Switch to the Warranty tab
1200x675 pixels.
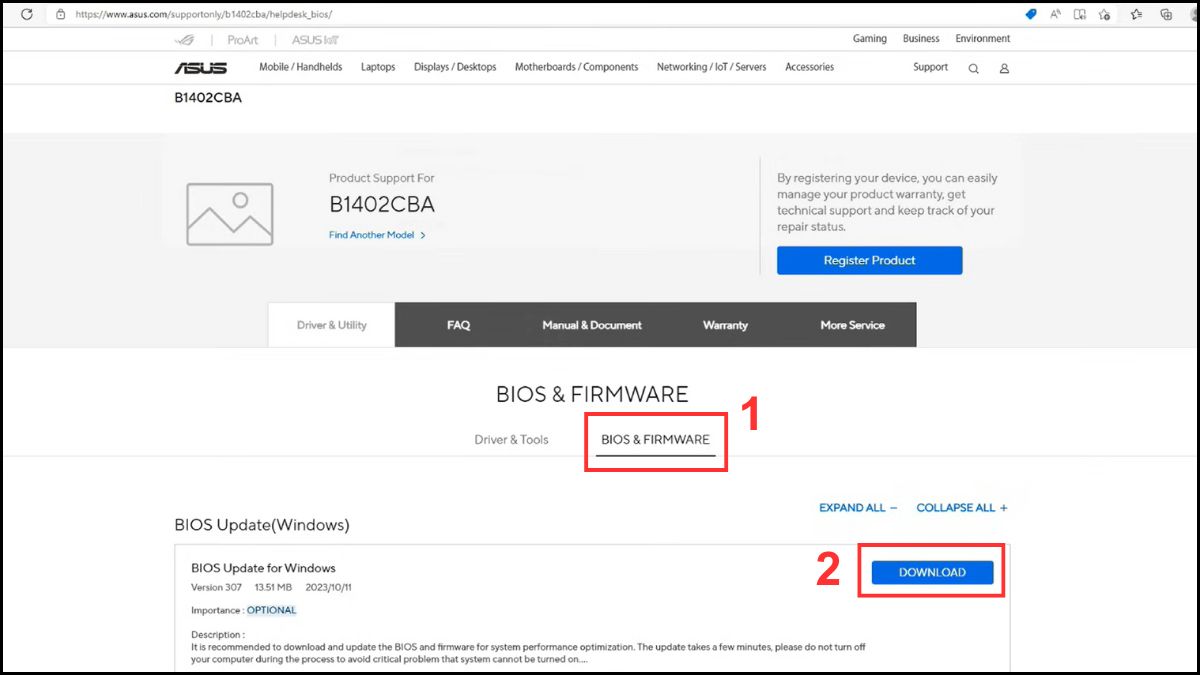[725, 325]
